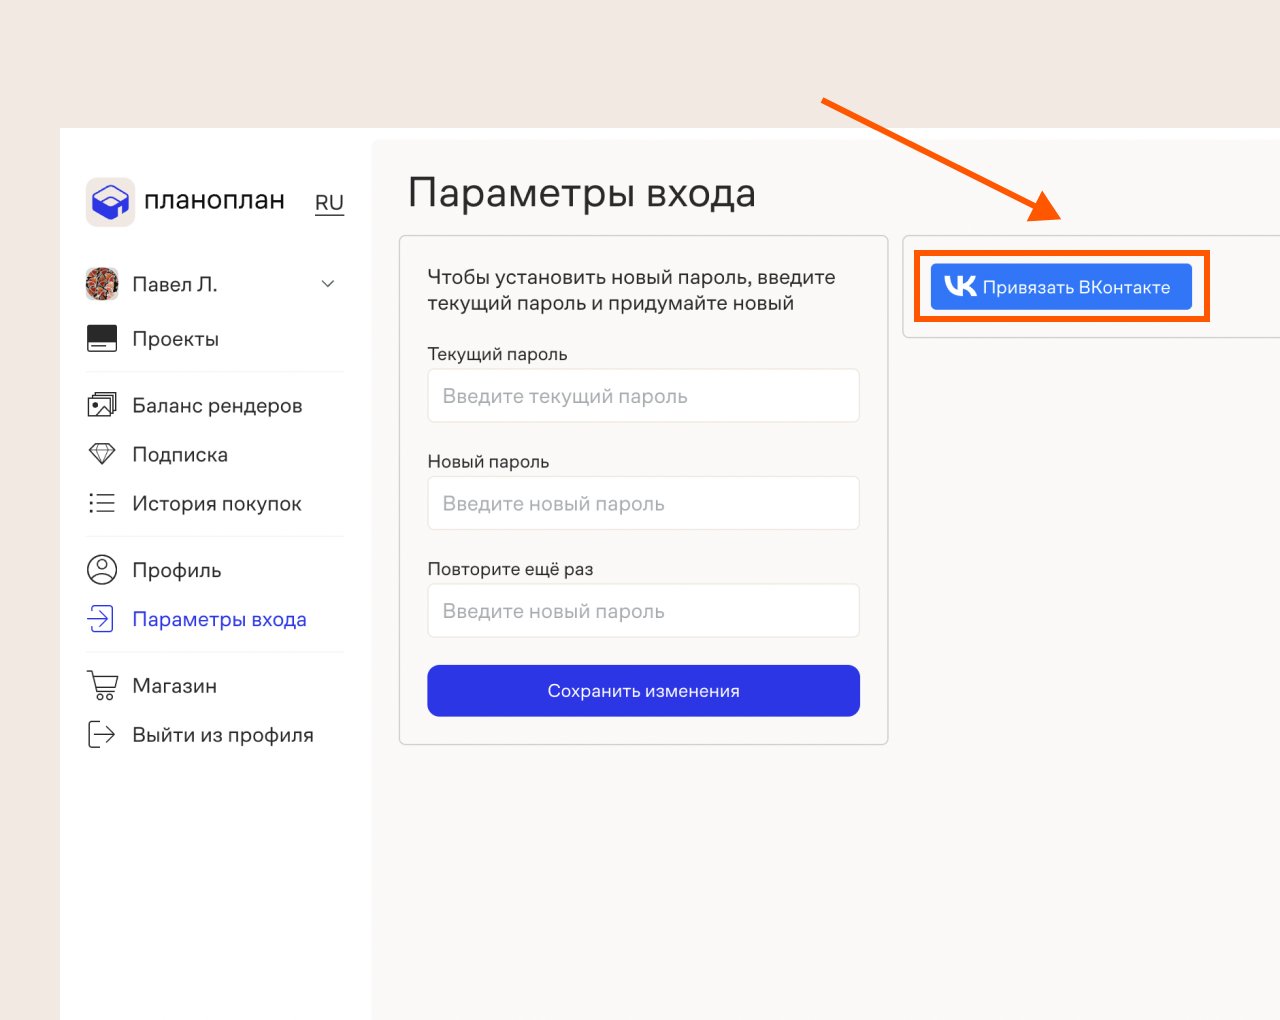Image resolution: width=1280 pixels, height=1020 pixels.
Task: Click the Выйти из профиля exit icon
Action: 102,735
